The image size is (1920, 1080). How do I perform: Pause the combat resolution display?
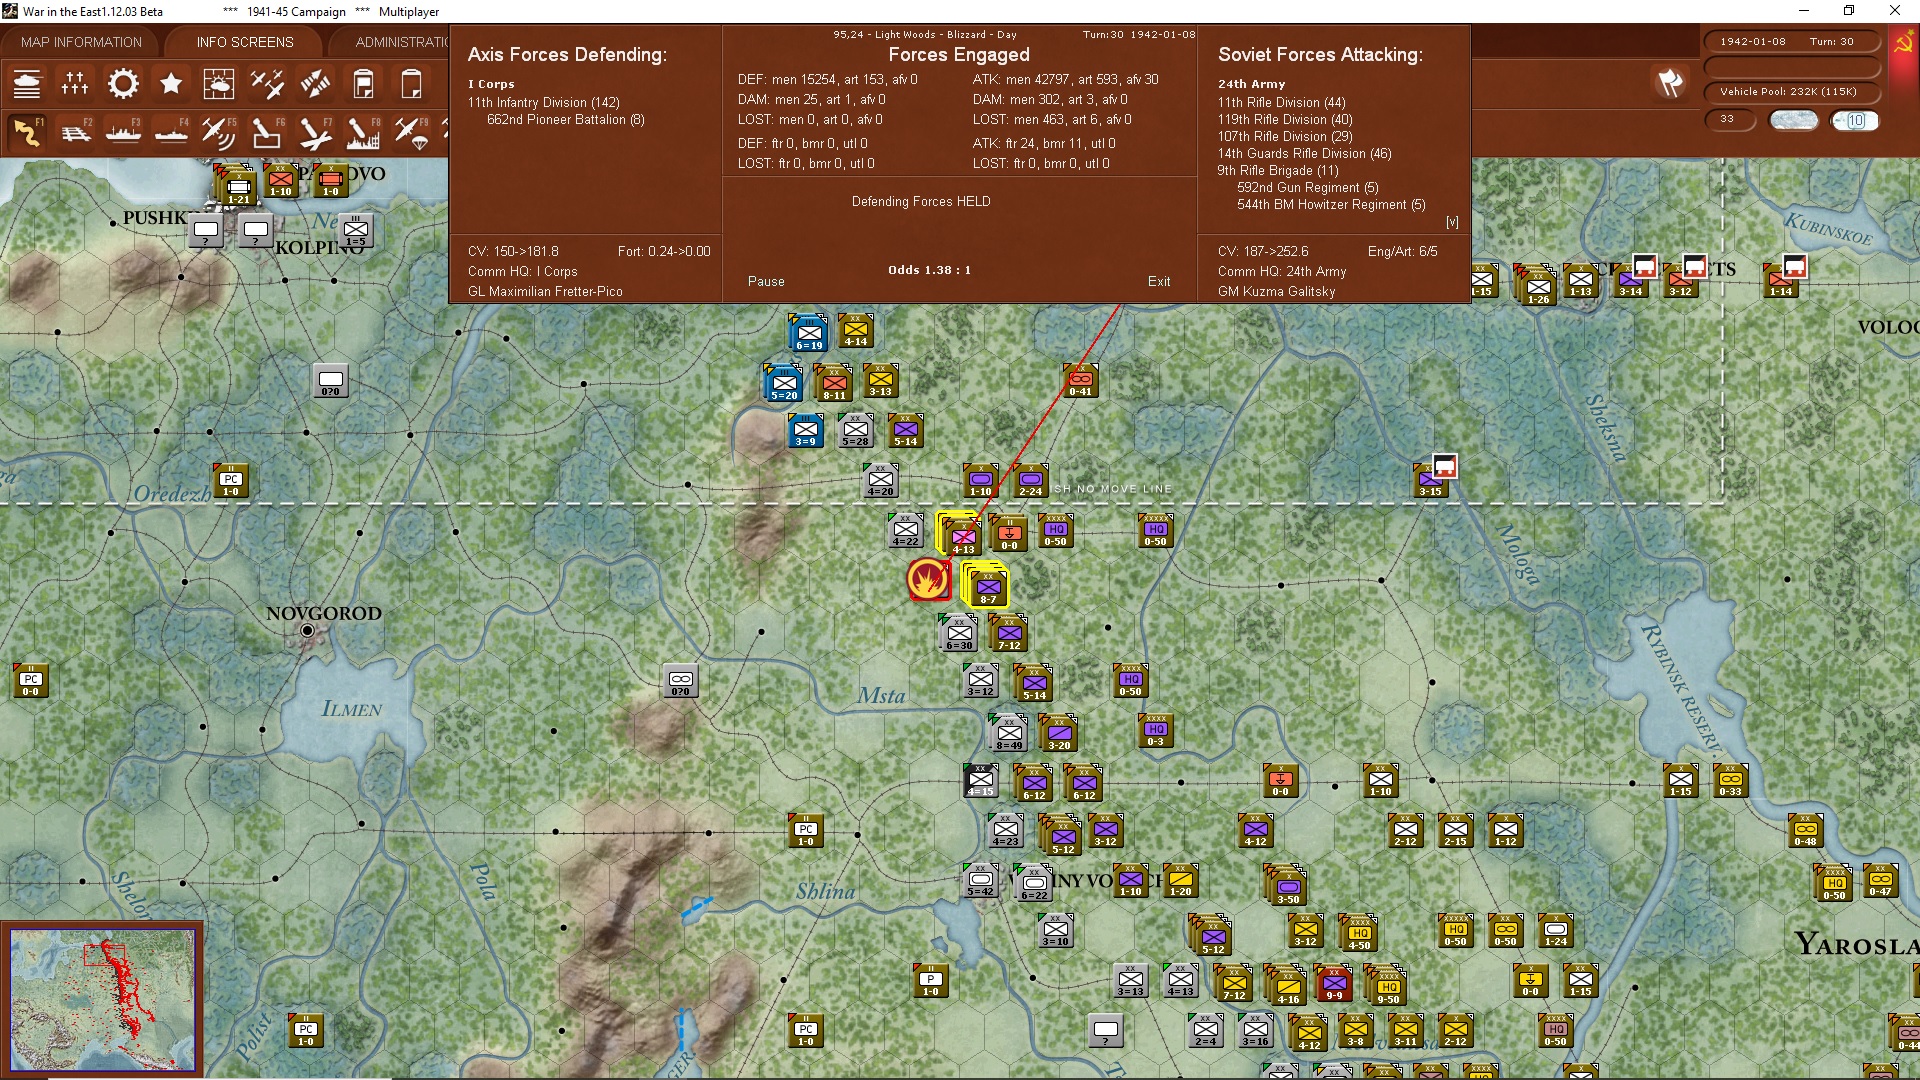pyautogui.click(x=766, y=281)
